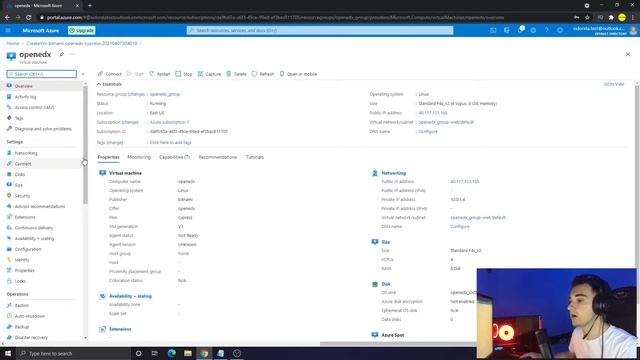Go to Home breadcrumb
This screenshot has width=640, height=360.
[13, 43]
